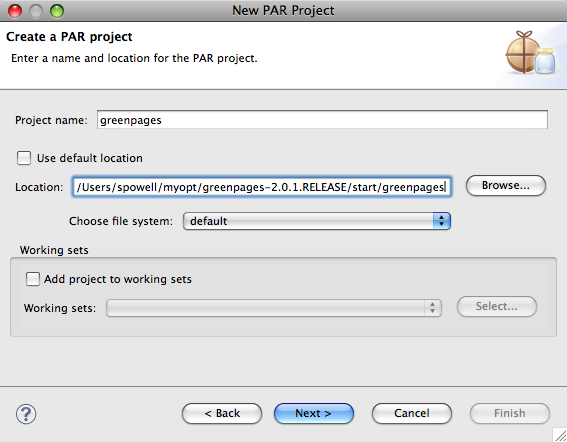Click into the Project name field

(x=322, y=120)
